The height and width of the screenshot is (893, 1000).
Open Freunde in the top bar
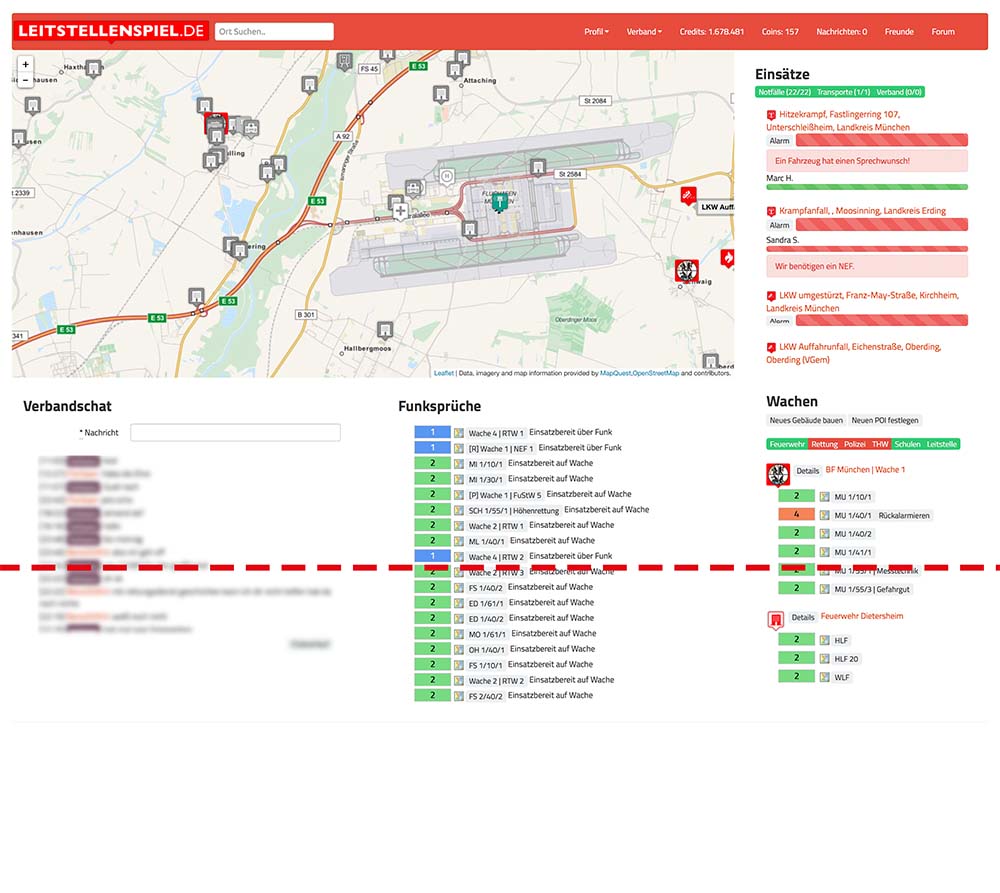coord(899,32)
